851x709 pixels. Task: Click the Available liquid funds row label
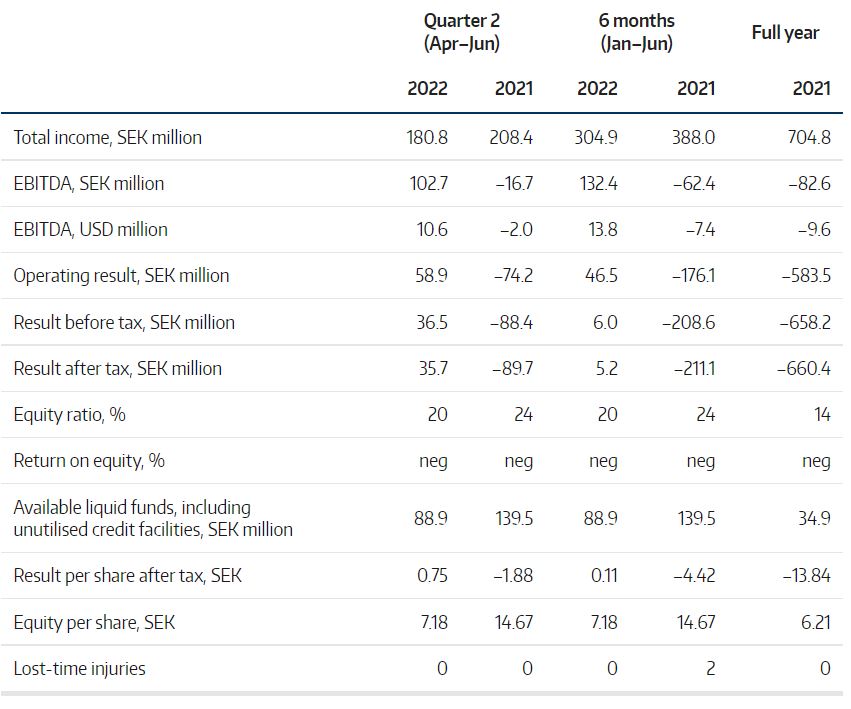tap(152, 518)
